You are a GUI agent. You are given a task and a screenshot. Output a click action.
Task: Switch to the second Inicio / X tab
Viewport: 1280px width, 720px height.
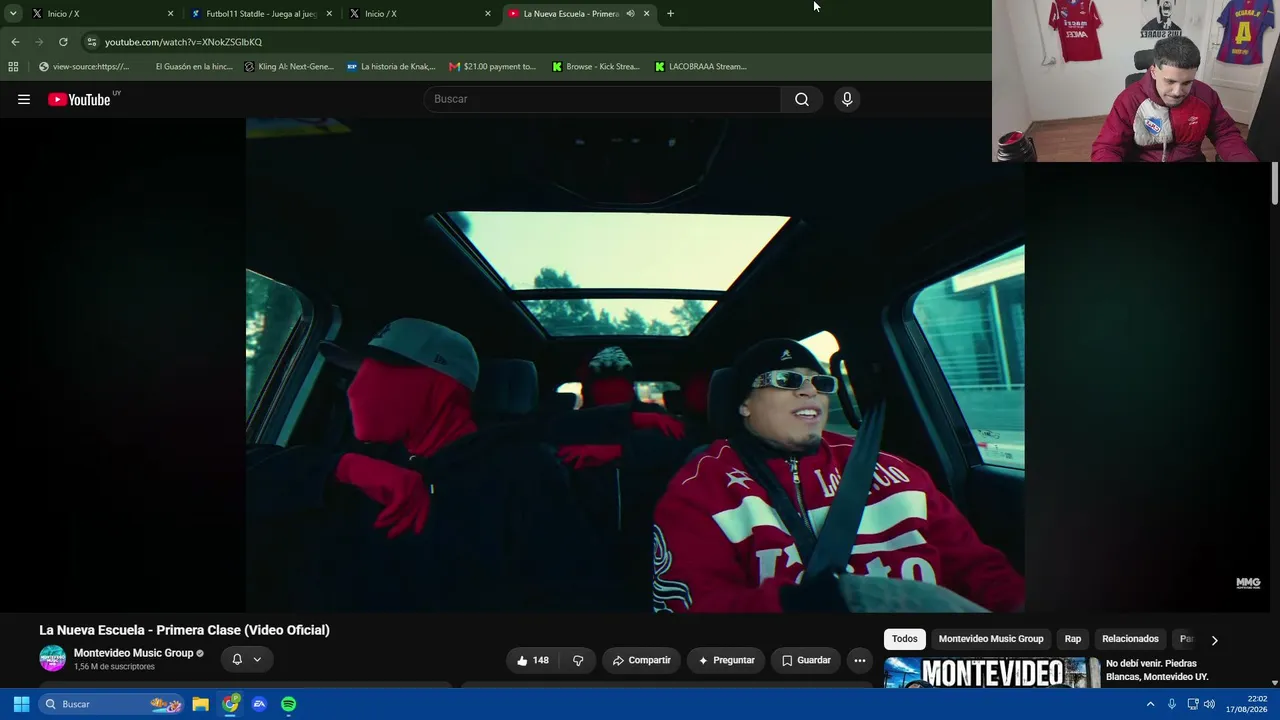point(419,14)
